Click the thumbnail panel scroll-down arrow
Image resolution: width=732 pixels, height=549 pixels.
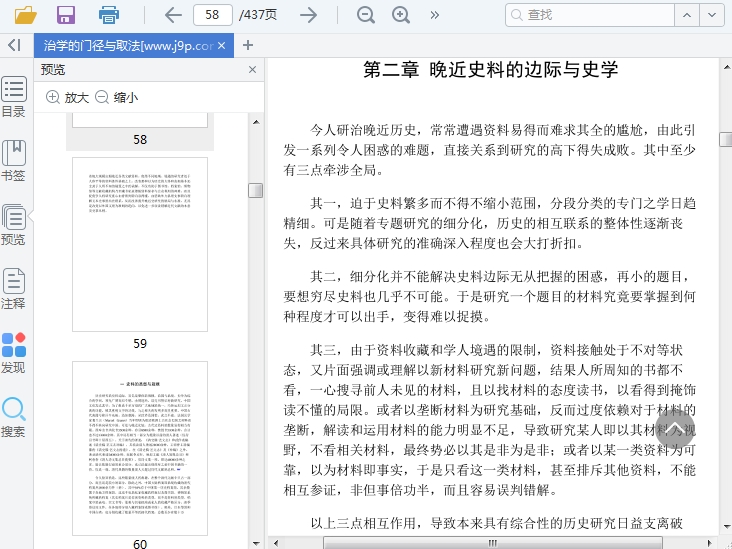[256, 543]
